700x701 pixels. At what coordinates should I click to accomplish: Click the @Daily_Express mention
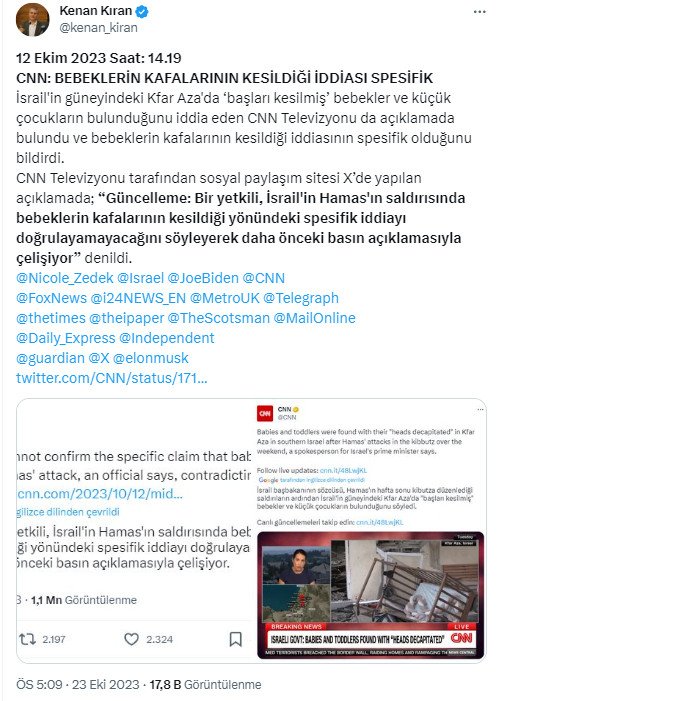coord(66,338)
